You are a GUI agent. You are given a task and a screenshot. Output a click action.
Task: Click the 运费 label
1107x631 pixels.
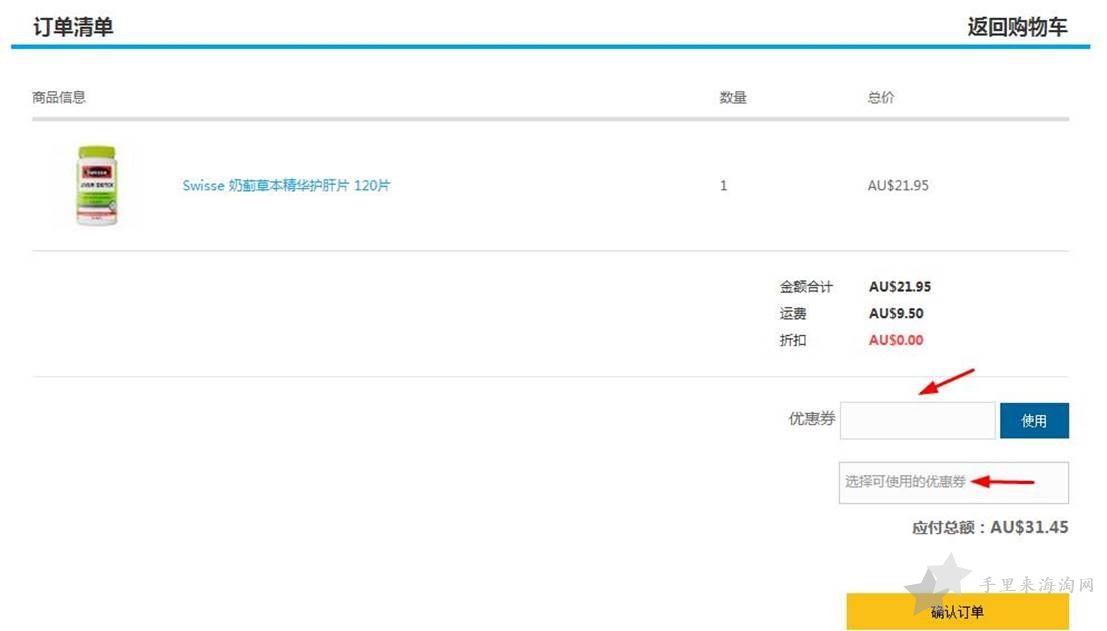coord(793,313)
